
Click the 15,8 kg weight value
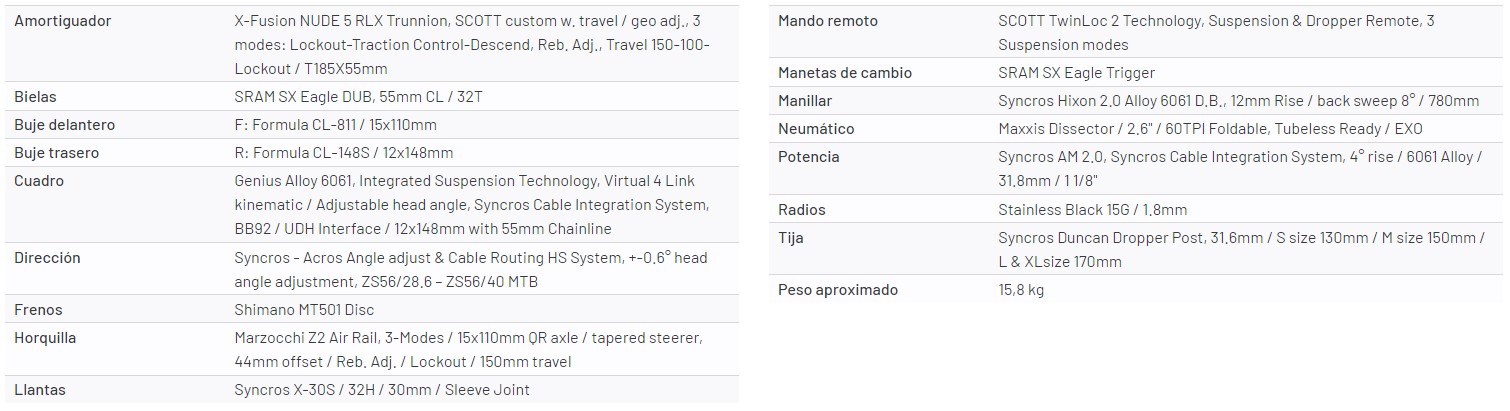click(1021, 290)
